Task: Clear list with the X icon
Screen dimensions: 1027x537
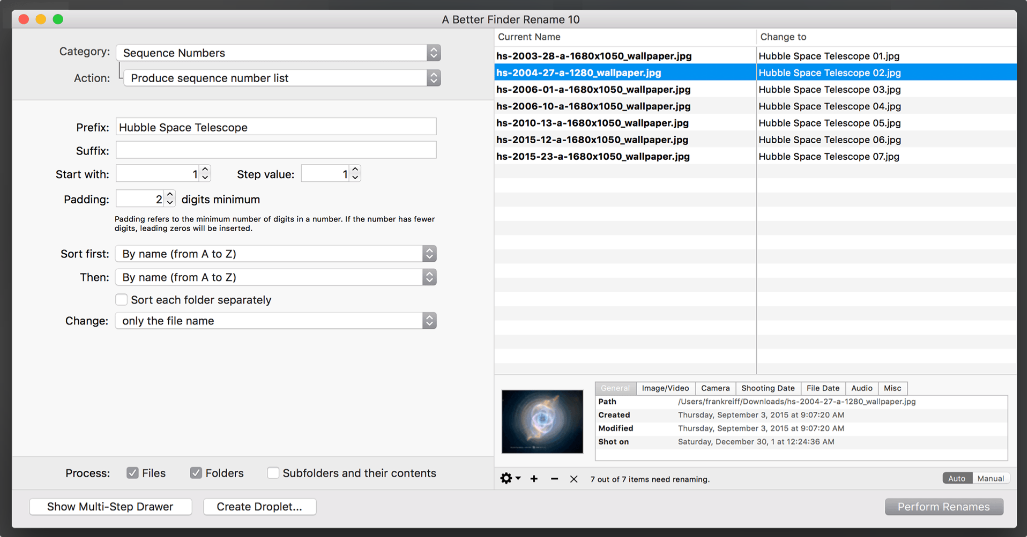Action: (x=574, y=479)
